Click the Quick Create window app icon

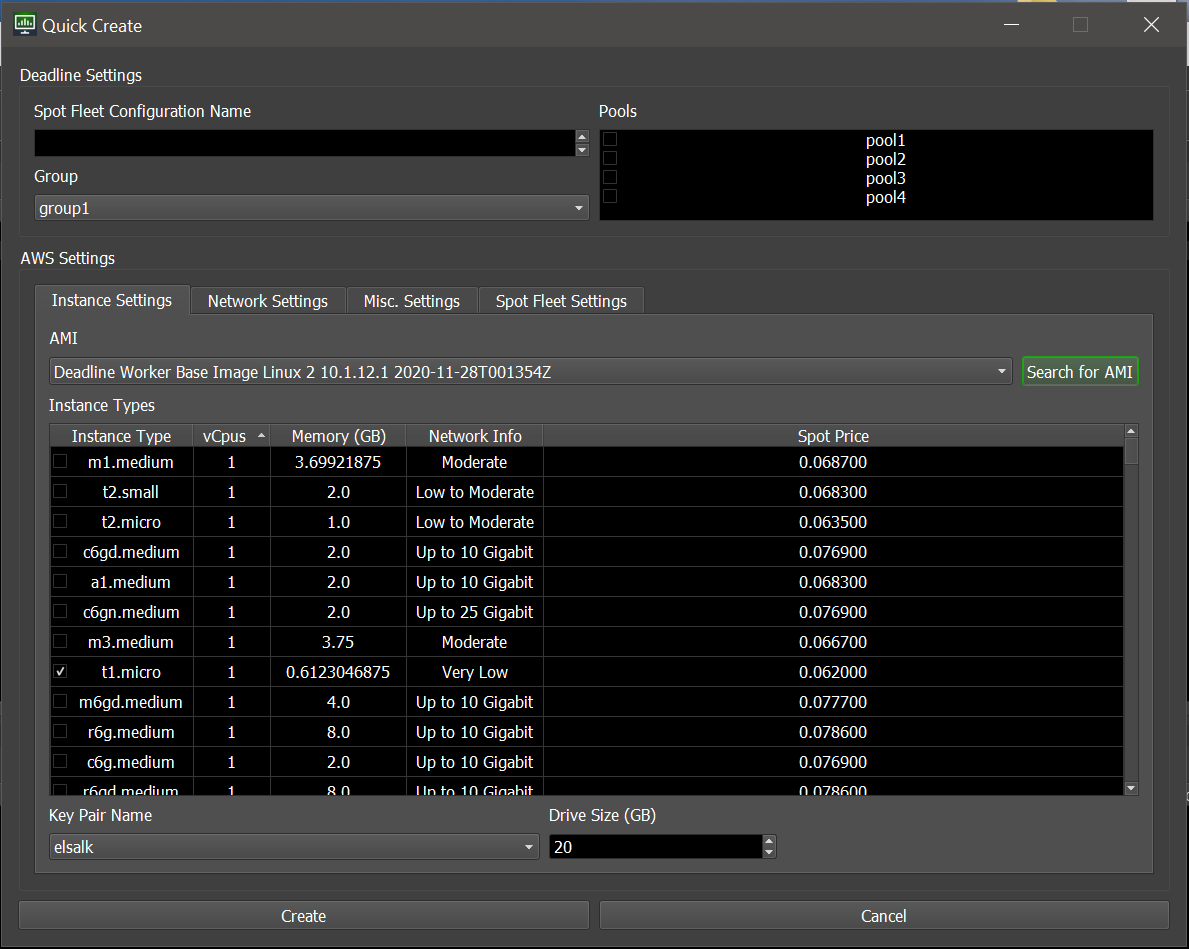25,25
